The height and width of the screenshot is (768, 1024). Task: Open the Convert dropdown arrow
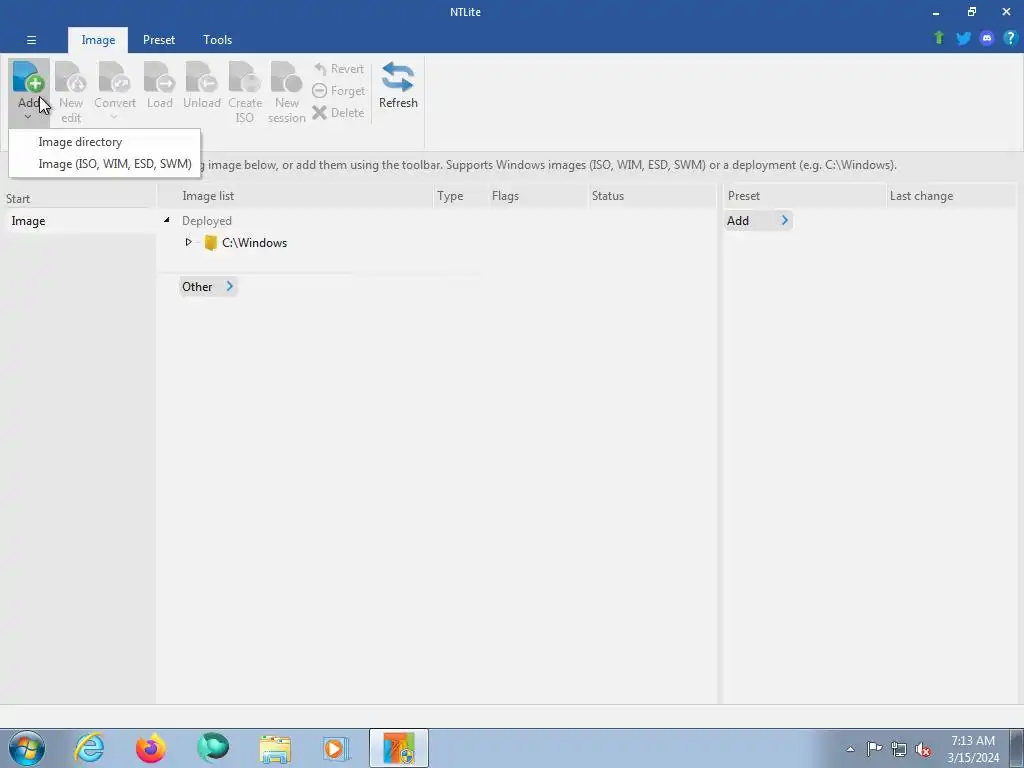[114, 118]
